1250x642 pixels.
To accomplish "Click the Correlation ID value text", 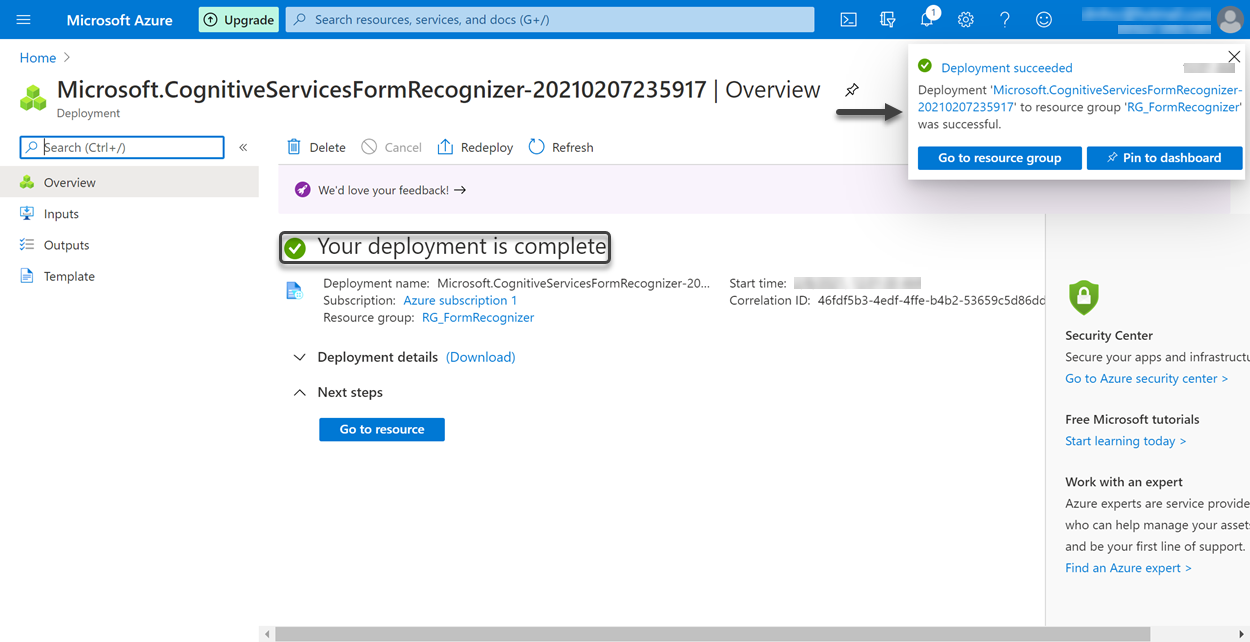I will [x=931, y=300].
